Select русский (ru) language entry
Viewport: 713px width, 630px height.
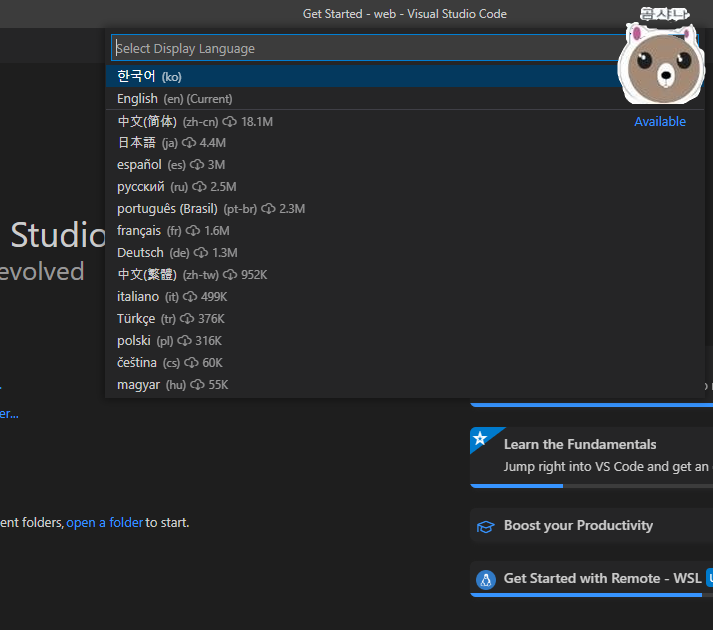pos(405,186)
